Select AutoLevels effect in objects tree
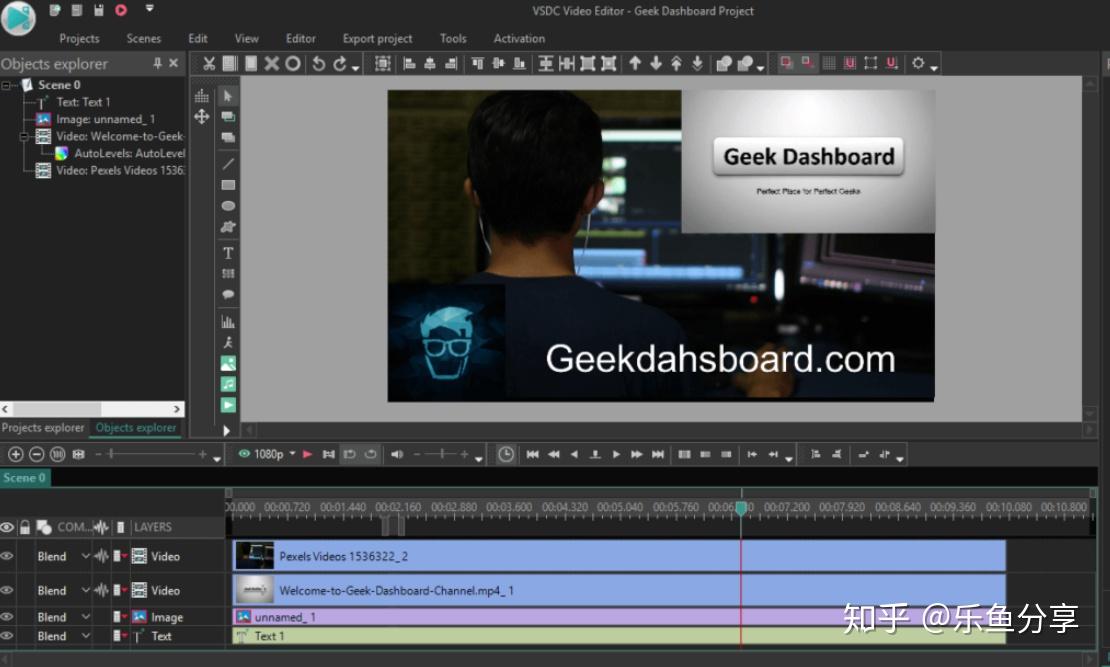 pyautogui.click(x=130, y=153)
